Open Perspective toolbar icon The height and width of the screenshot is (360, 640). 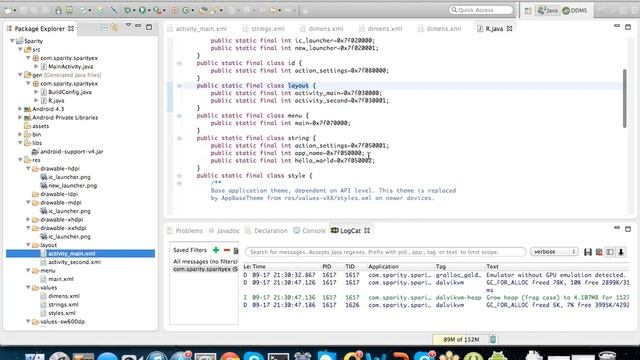click(x=528, y=11)
